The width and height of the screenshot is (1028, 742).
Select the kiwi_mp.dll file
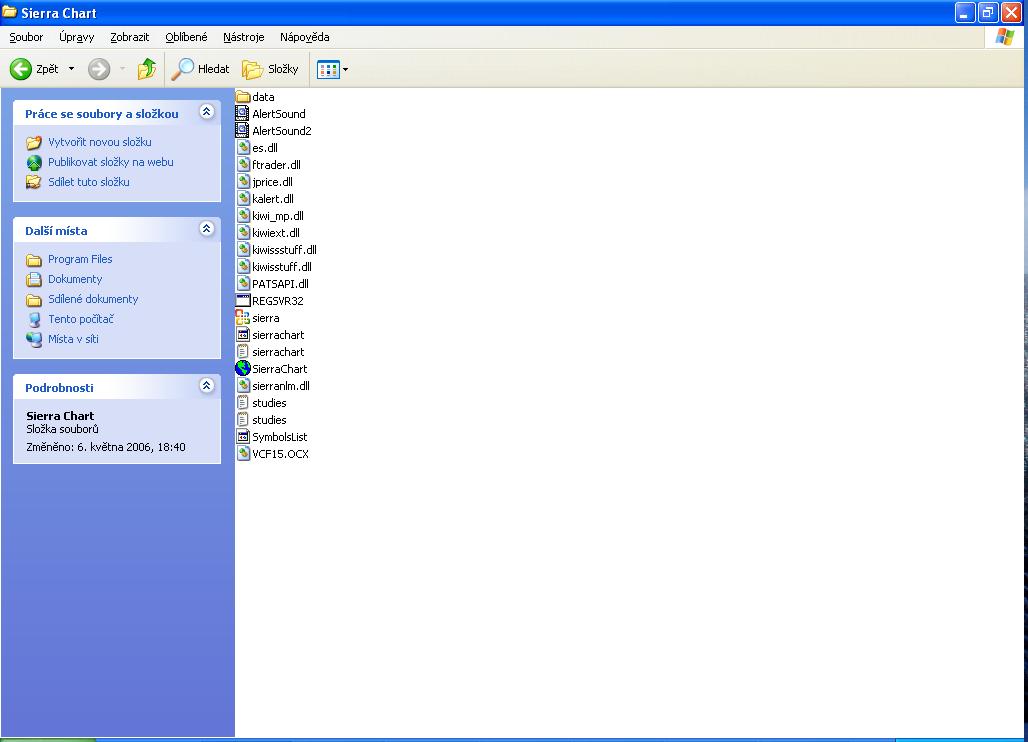tap(270, 216)
